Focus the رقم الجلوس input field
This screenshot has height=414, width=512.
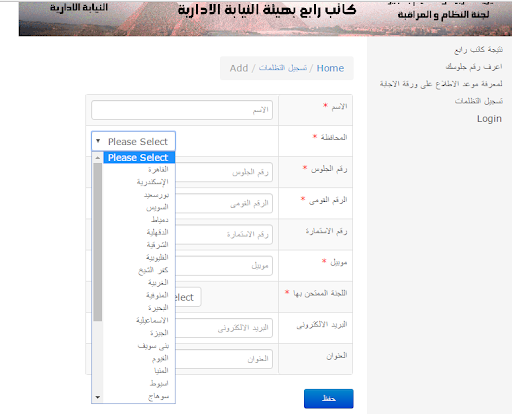(224, 172)
